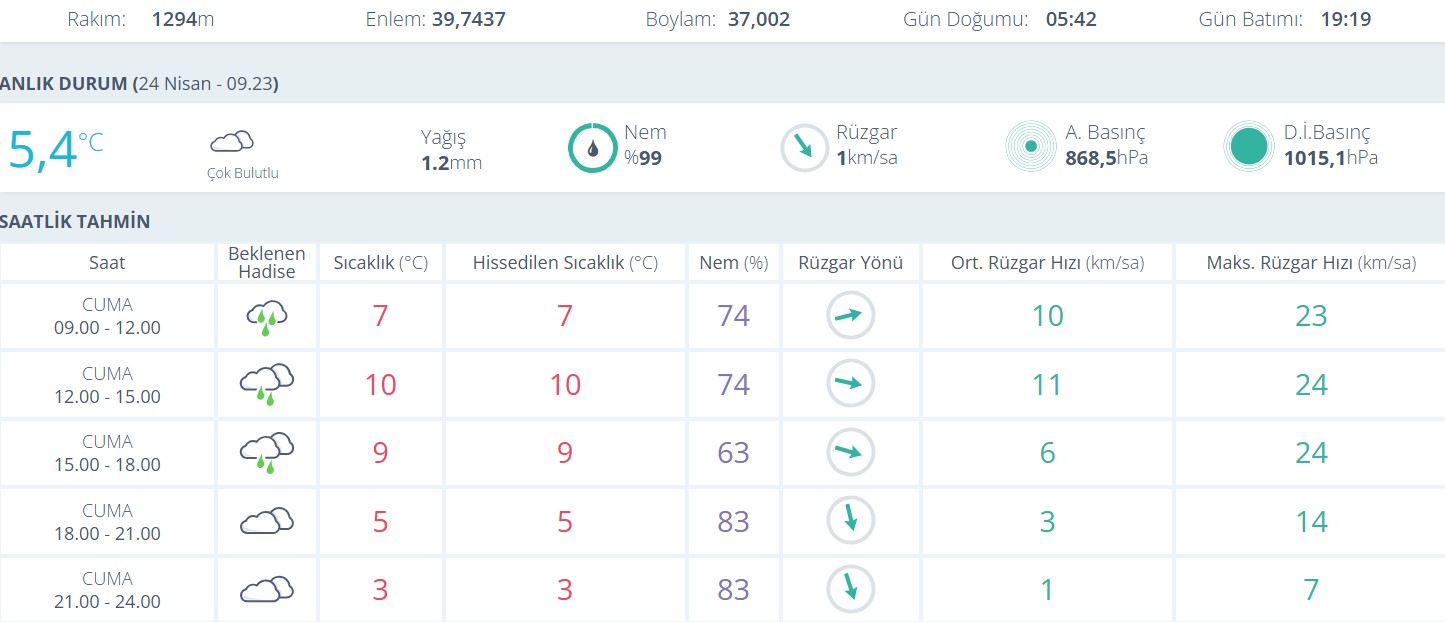Click the SAATLİK TAHMİN section heading

[75, 222]
